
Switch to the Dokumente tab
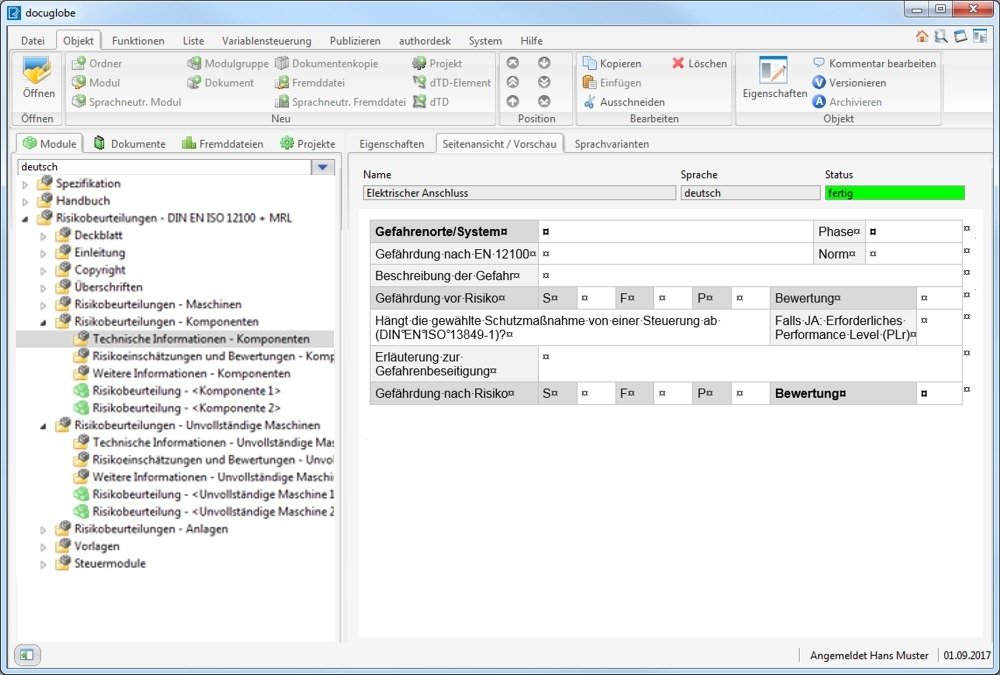pyautogui.click(x=129, y=144)
